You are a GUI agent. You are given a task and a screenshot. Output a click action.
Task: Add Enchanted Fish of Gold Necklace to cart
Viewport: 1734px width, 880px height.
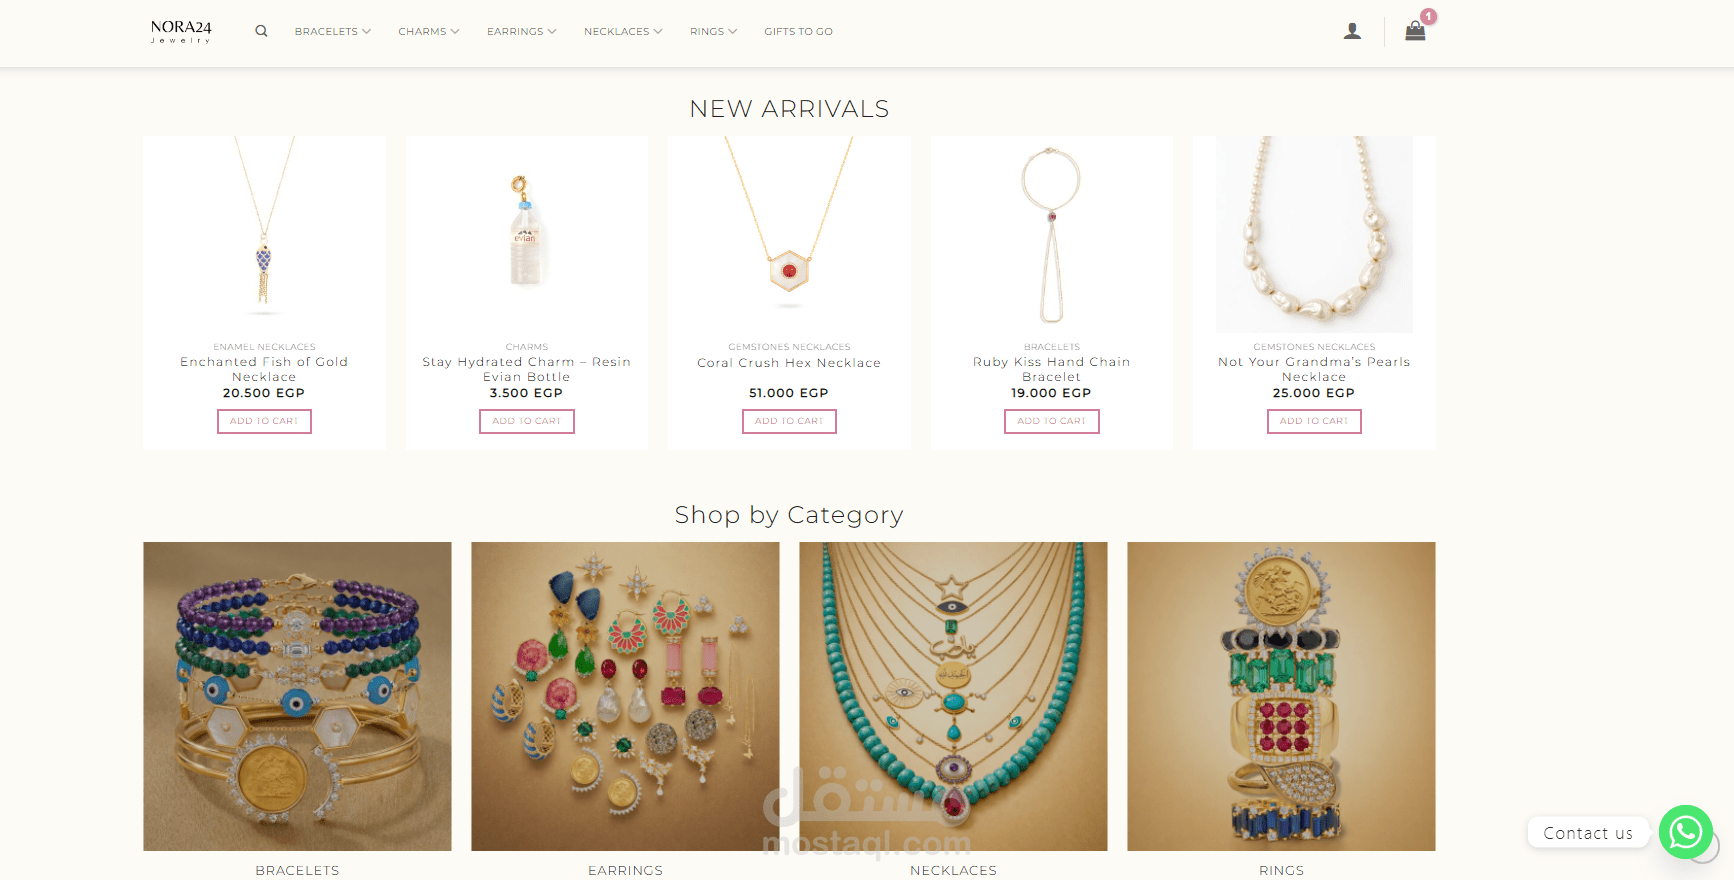[x=264, y=421]
